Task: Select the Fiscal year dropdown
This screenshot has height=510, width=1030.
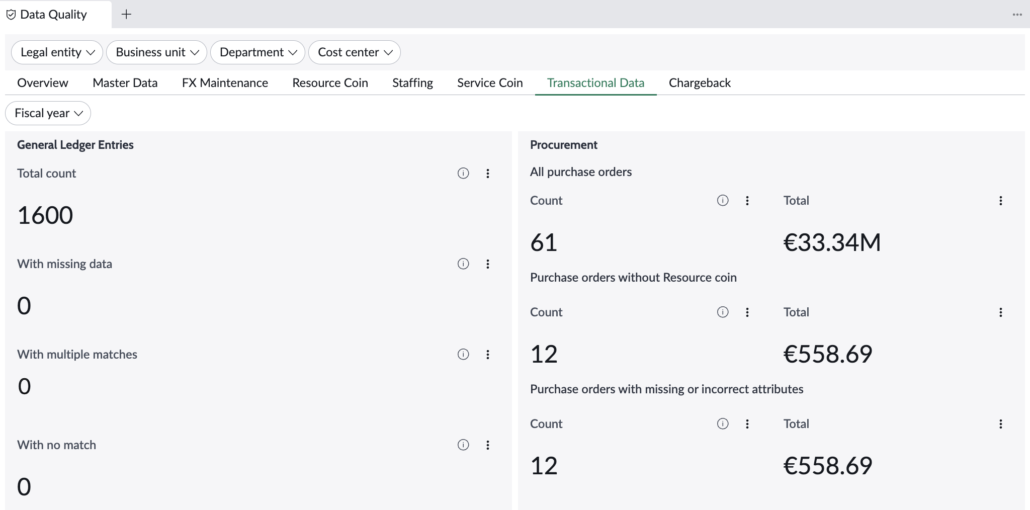Action: pos(48,113)
